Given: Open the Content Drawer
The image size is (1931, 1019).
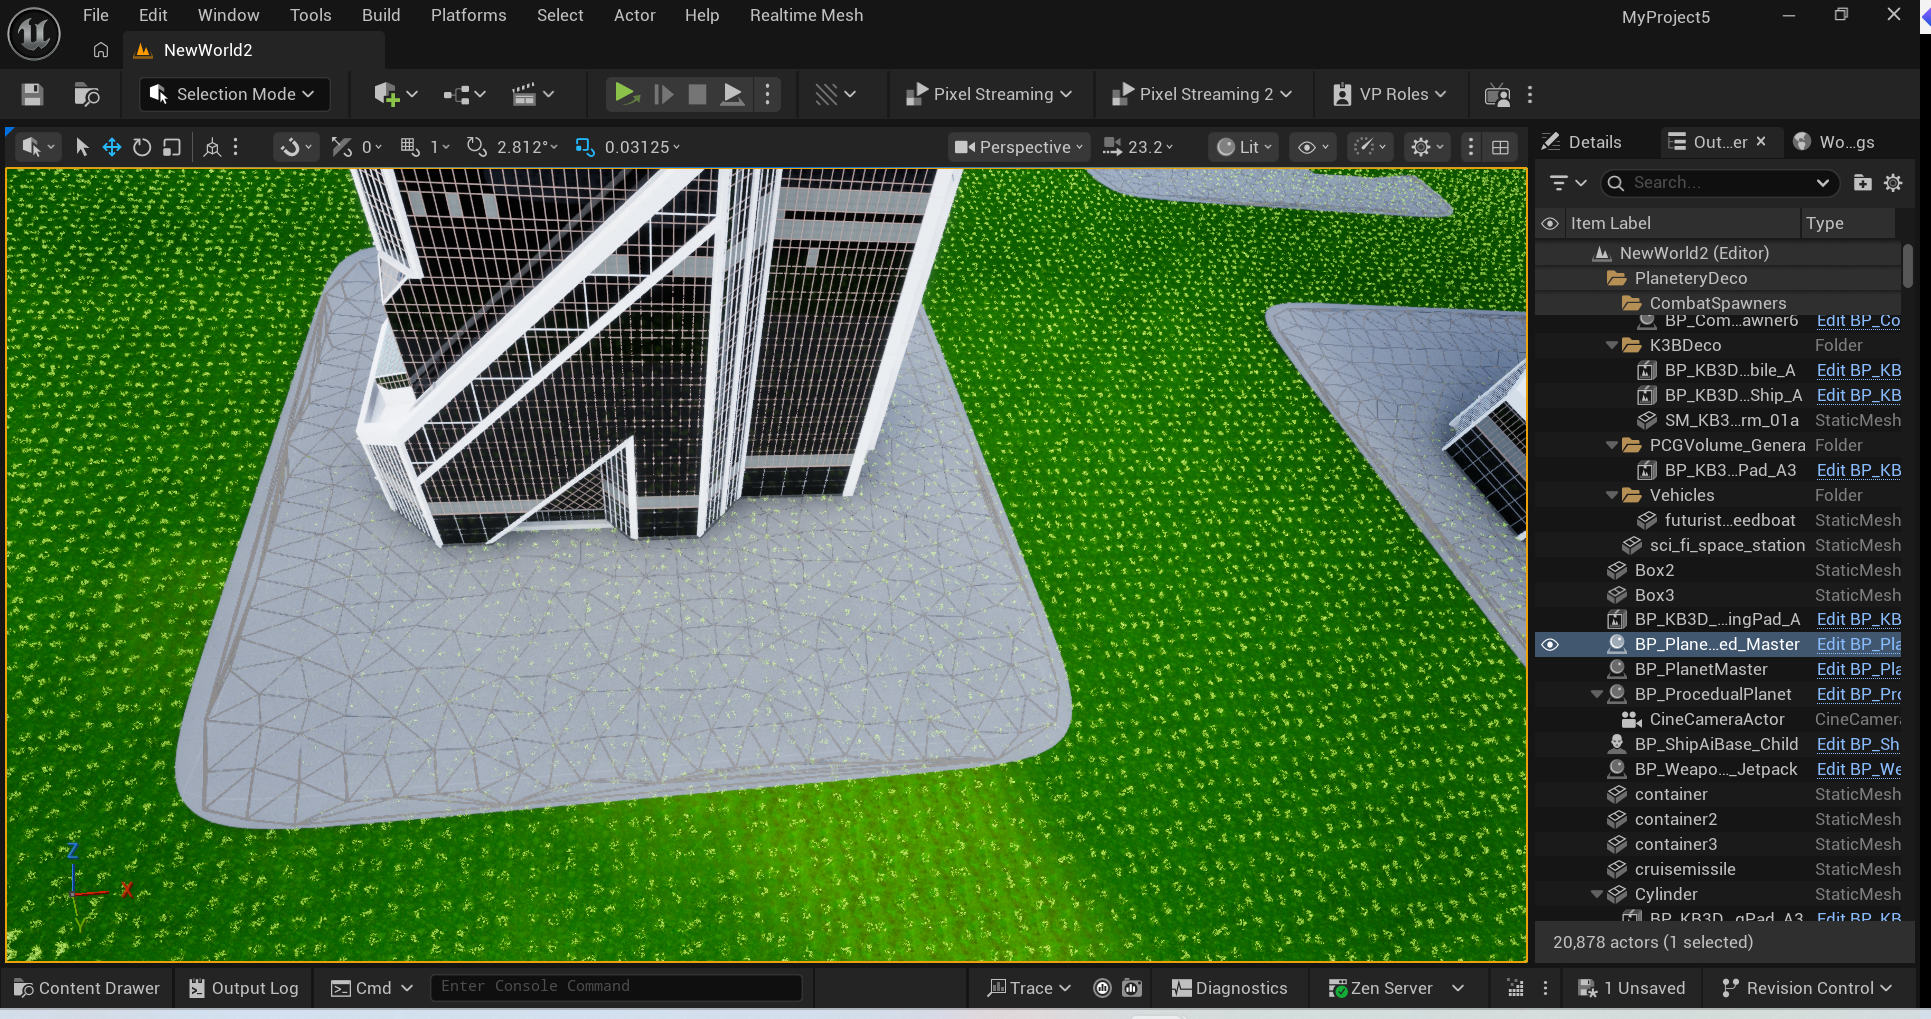Looking at the screenshot, I should 87,988.
